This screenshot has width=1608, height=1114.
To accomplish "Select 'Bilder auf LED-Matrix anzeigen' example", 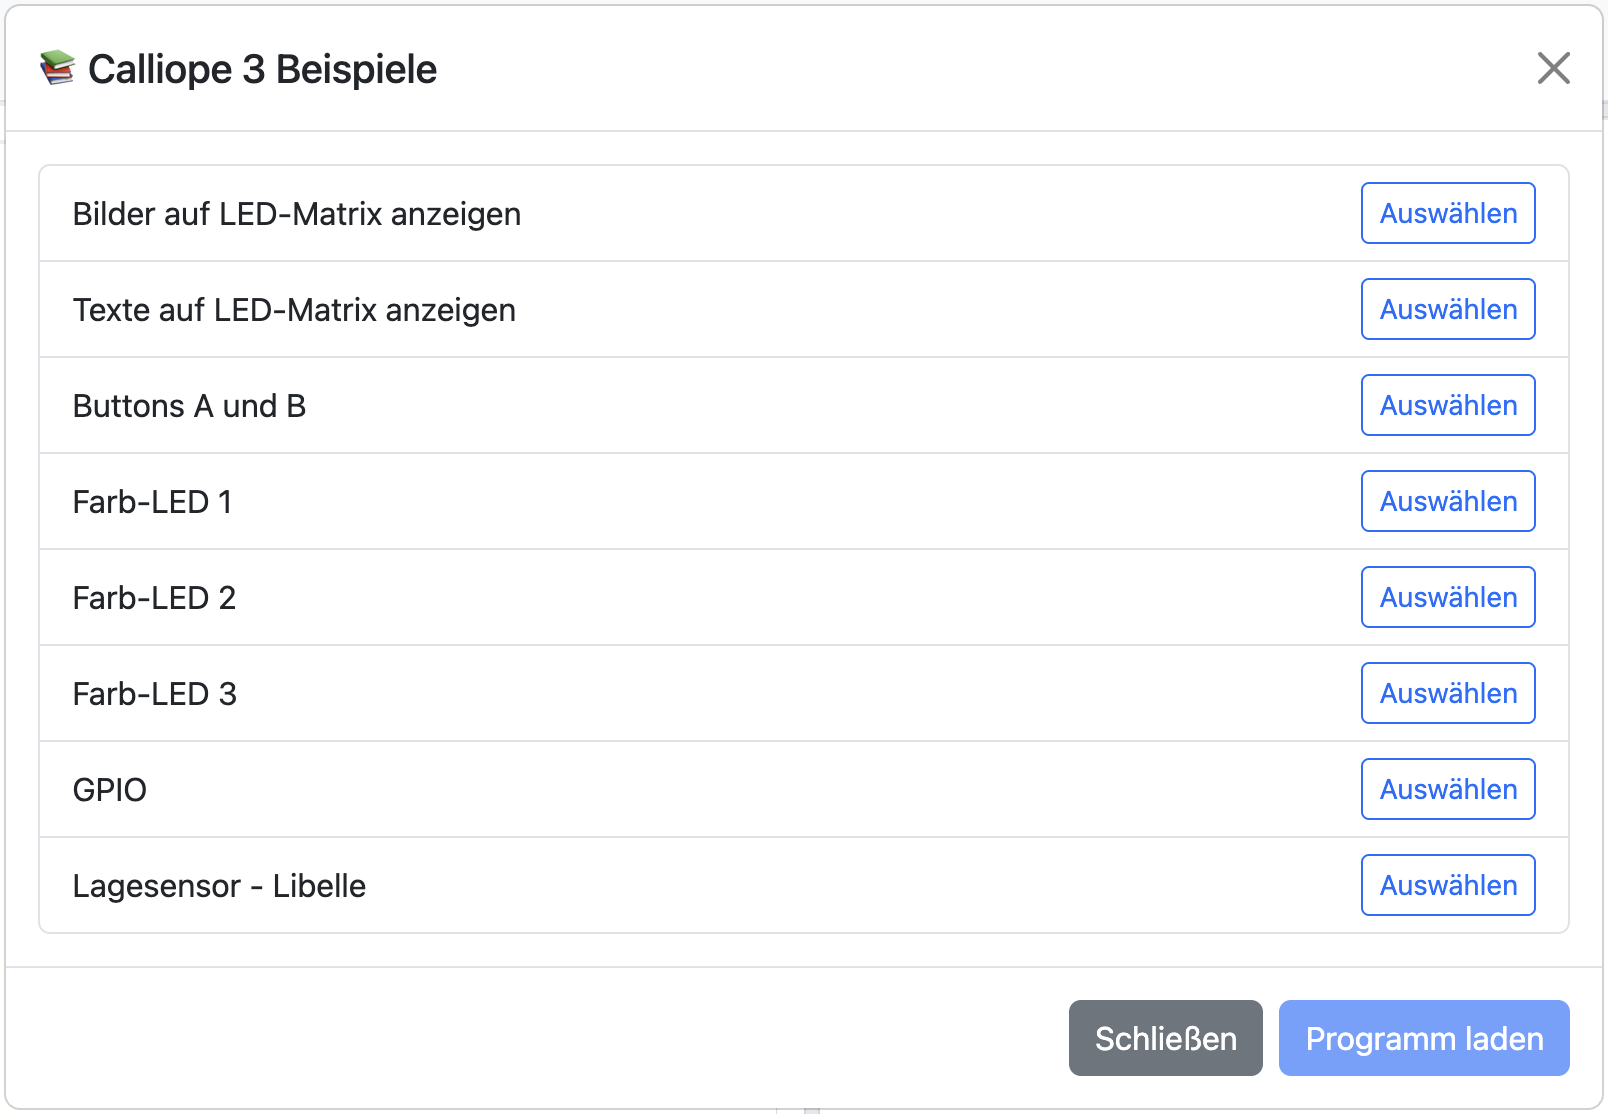I will 1448,213.
